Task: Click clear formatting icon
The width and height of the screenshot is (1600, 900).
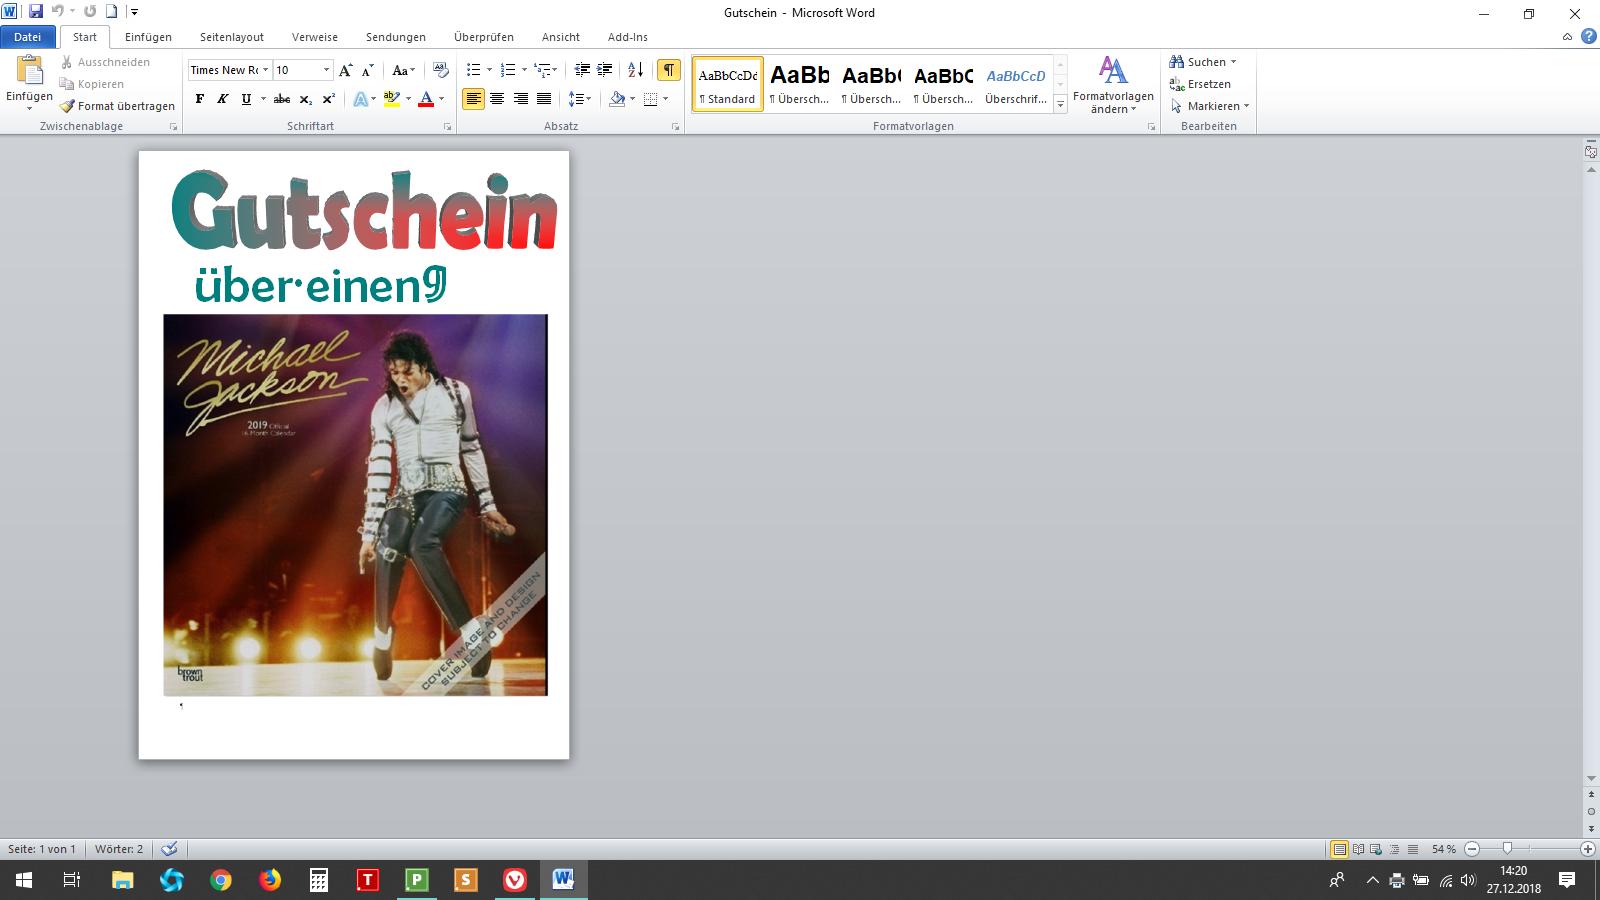Action: (441, 70)
